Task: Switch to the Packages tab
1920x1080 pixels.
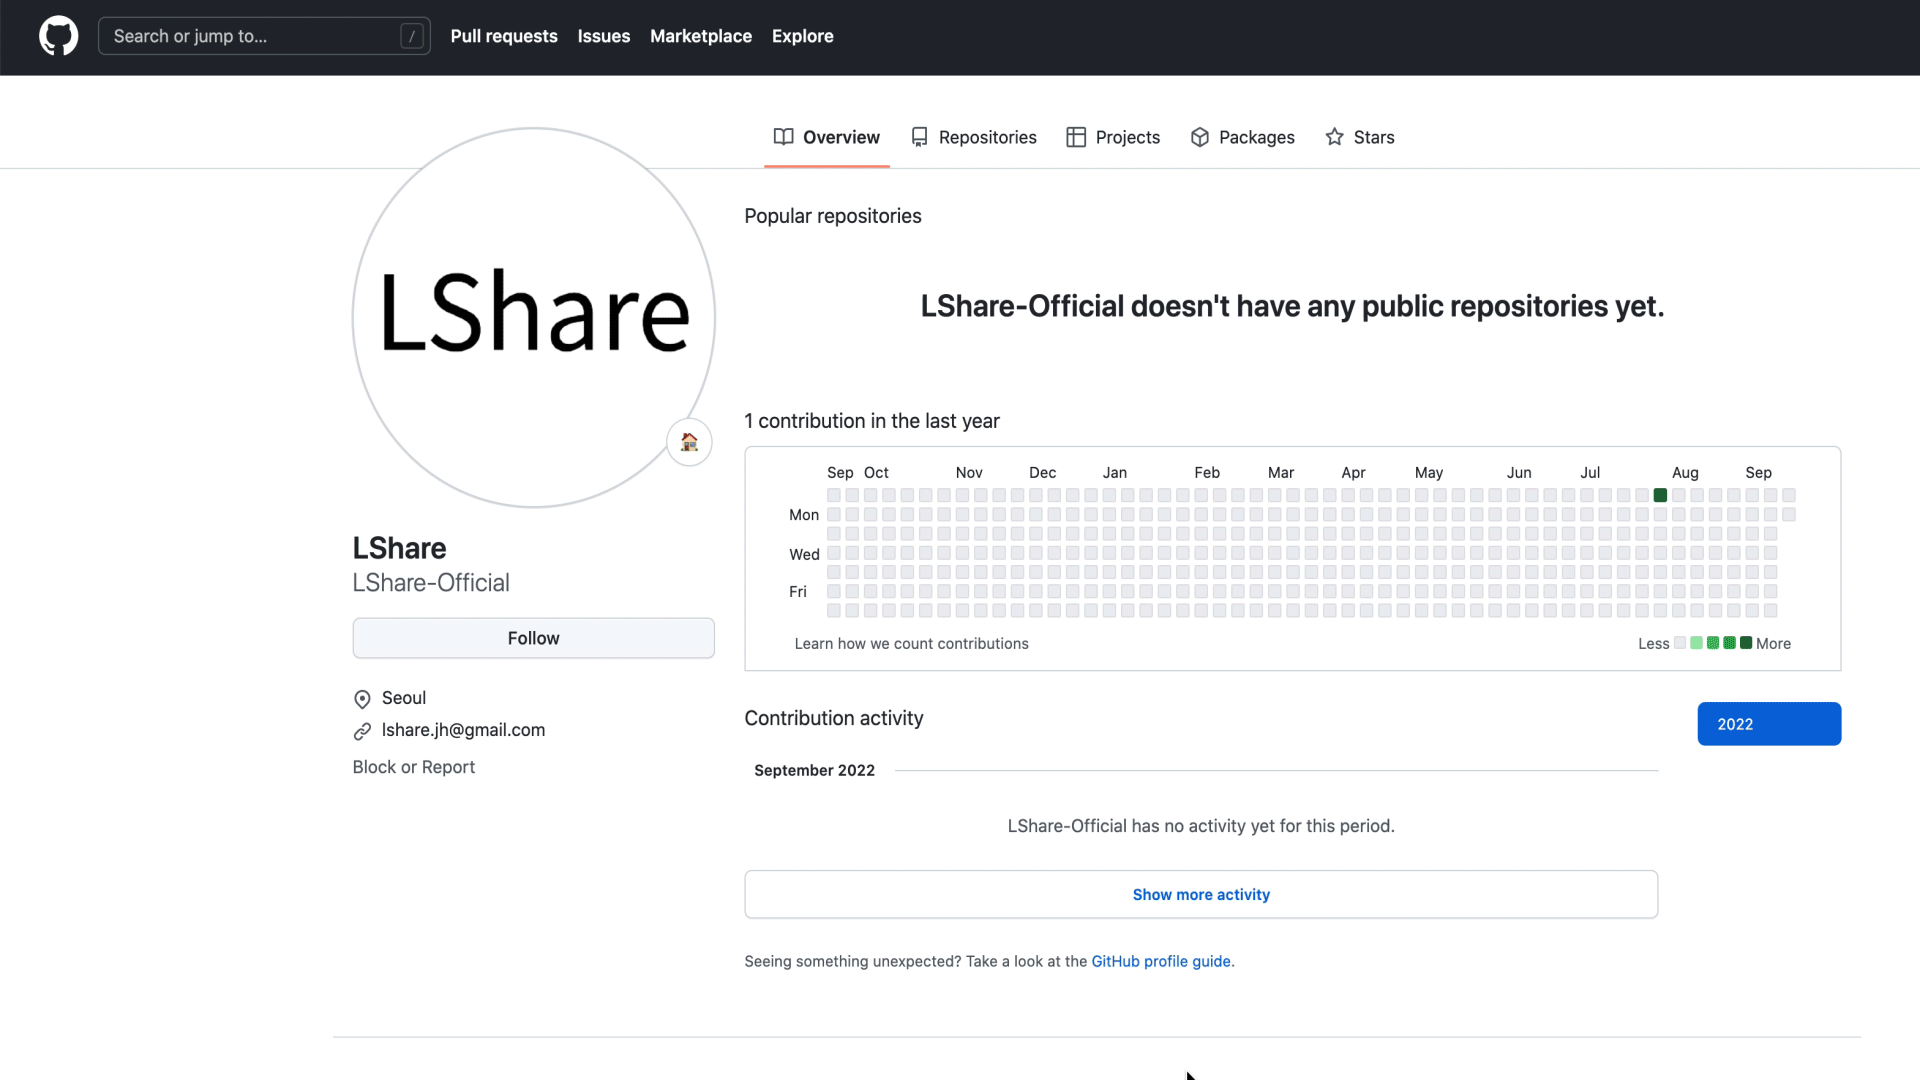Action: [1242, 137]
